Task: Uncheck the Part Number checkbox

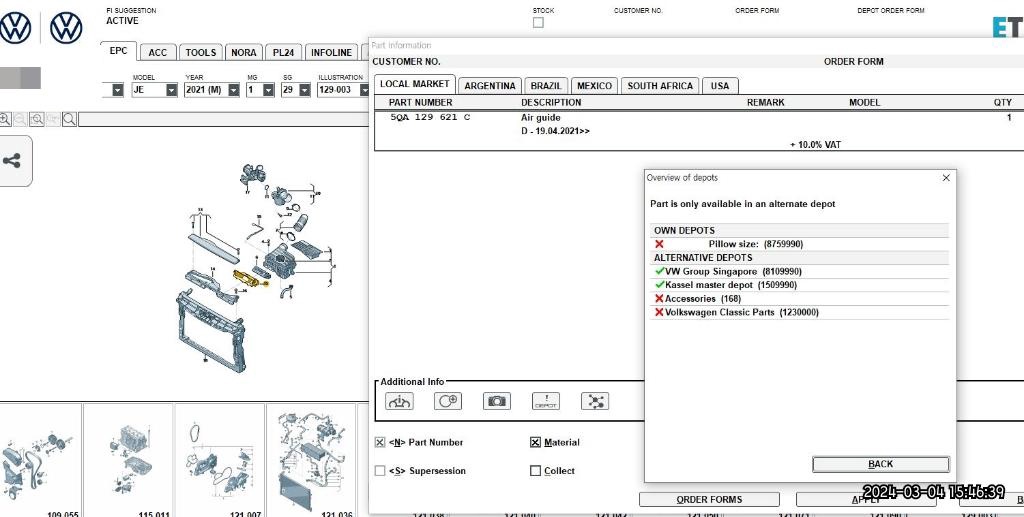Action: [x=380, y=442]
